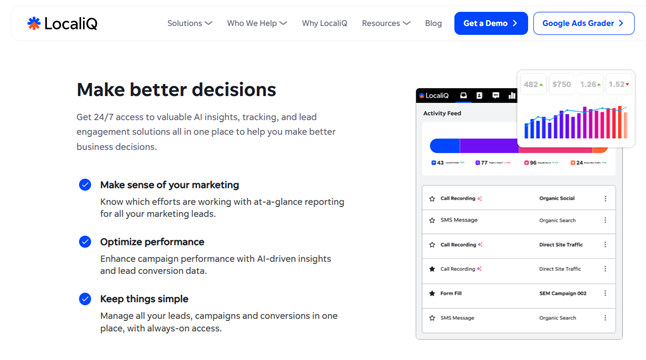Click the filled star beside Form Fill
The image size is (646, 360).
[432, 293]
